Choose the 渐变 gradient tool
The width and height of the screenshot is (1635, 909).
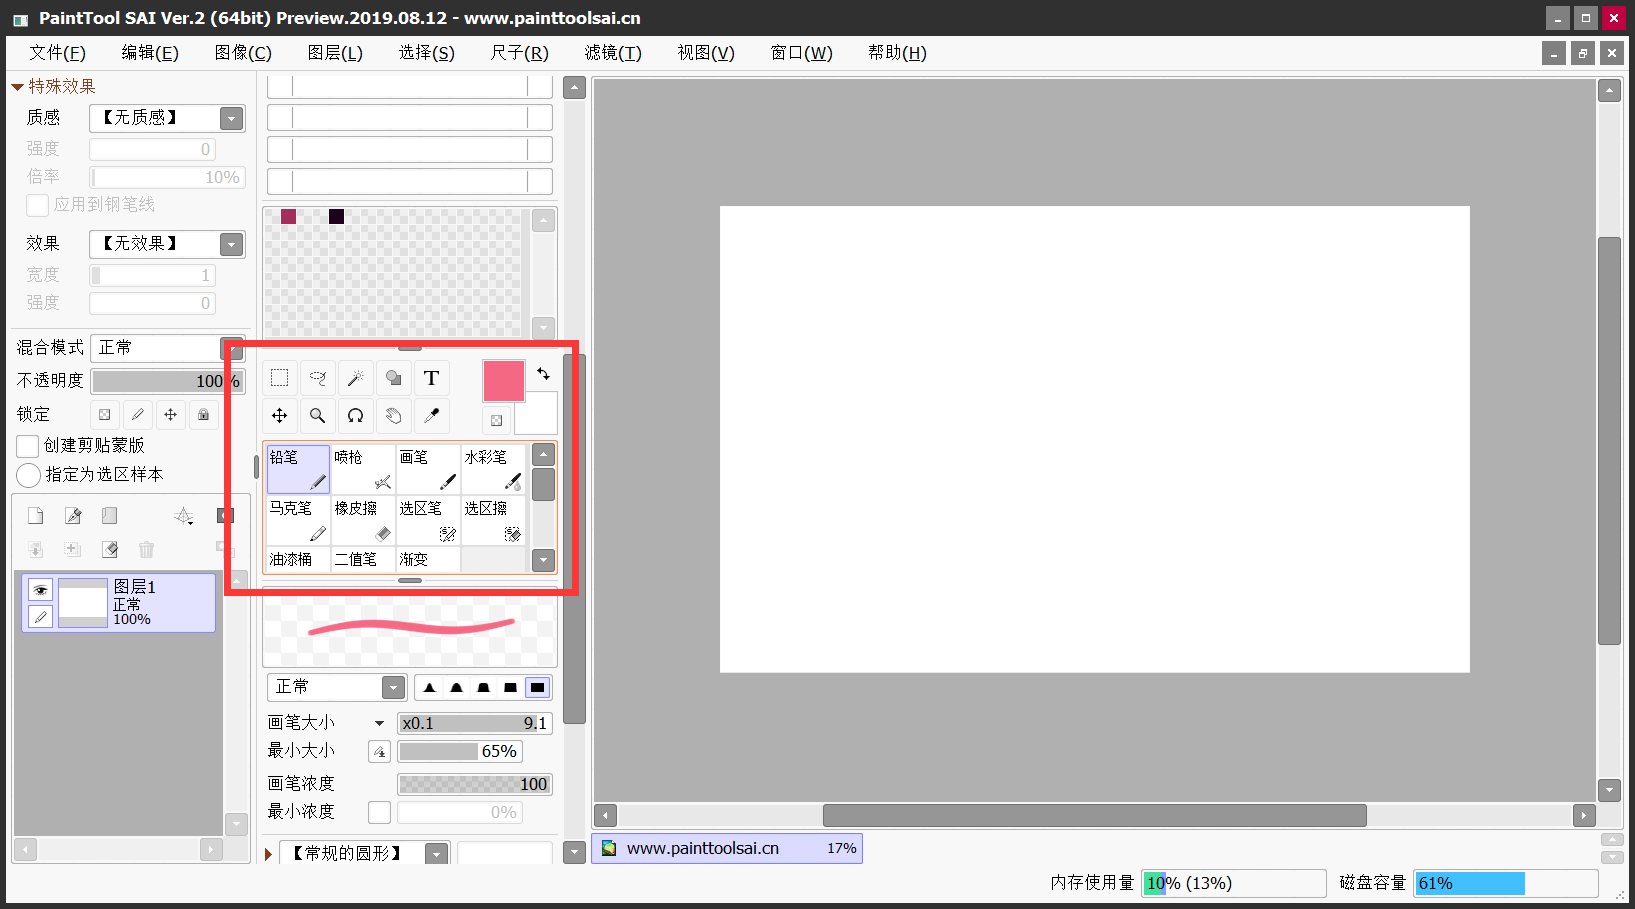click(x=428, y=559)
